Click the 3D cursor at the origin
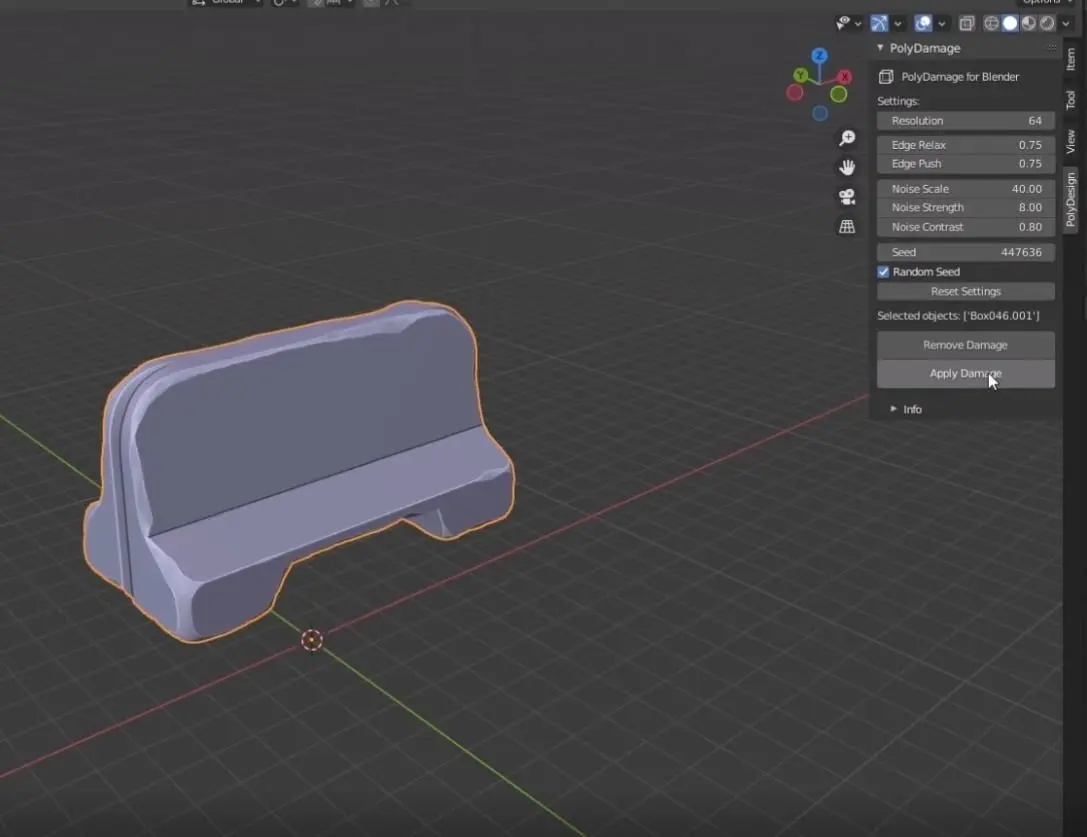1087x837 pixels. click(312, 640)
